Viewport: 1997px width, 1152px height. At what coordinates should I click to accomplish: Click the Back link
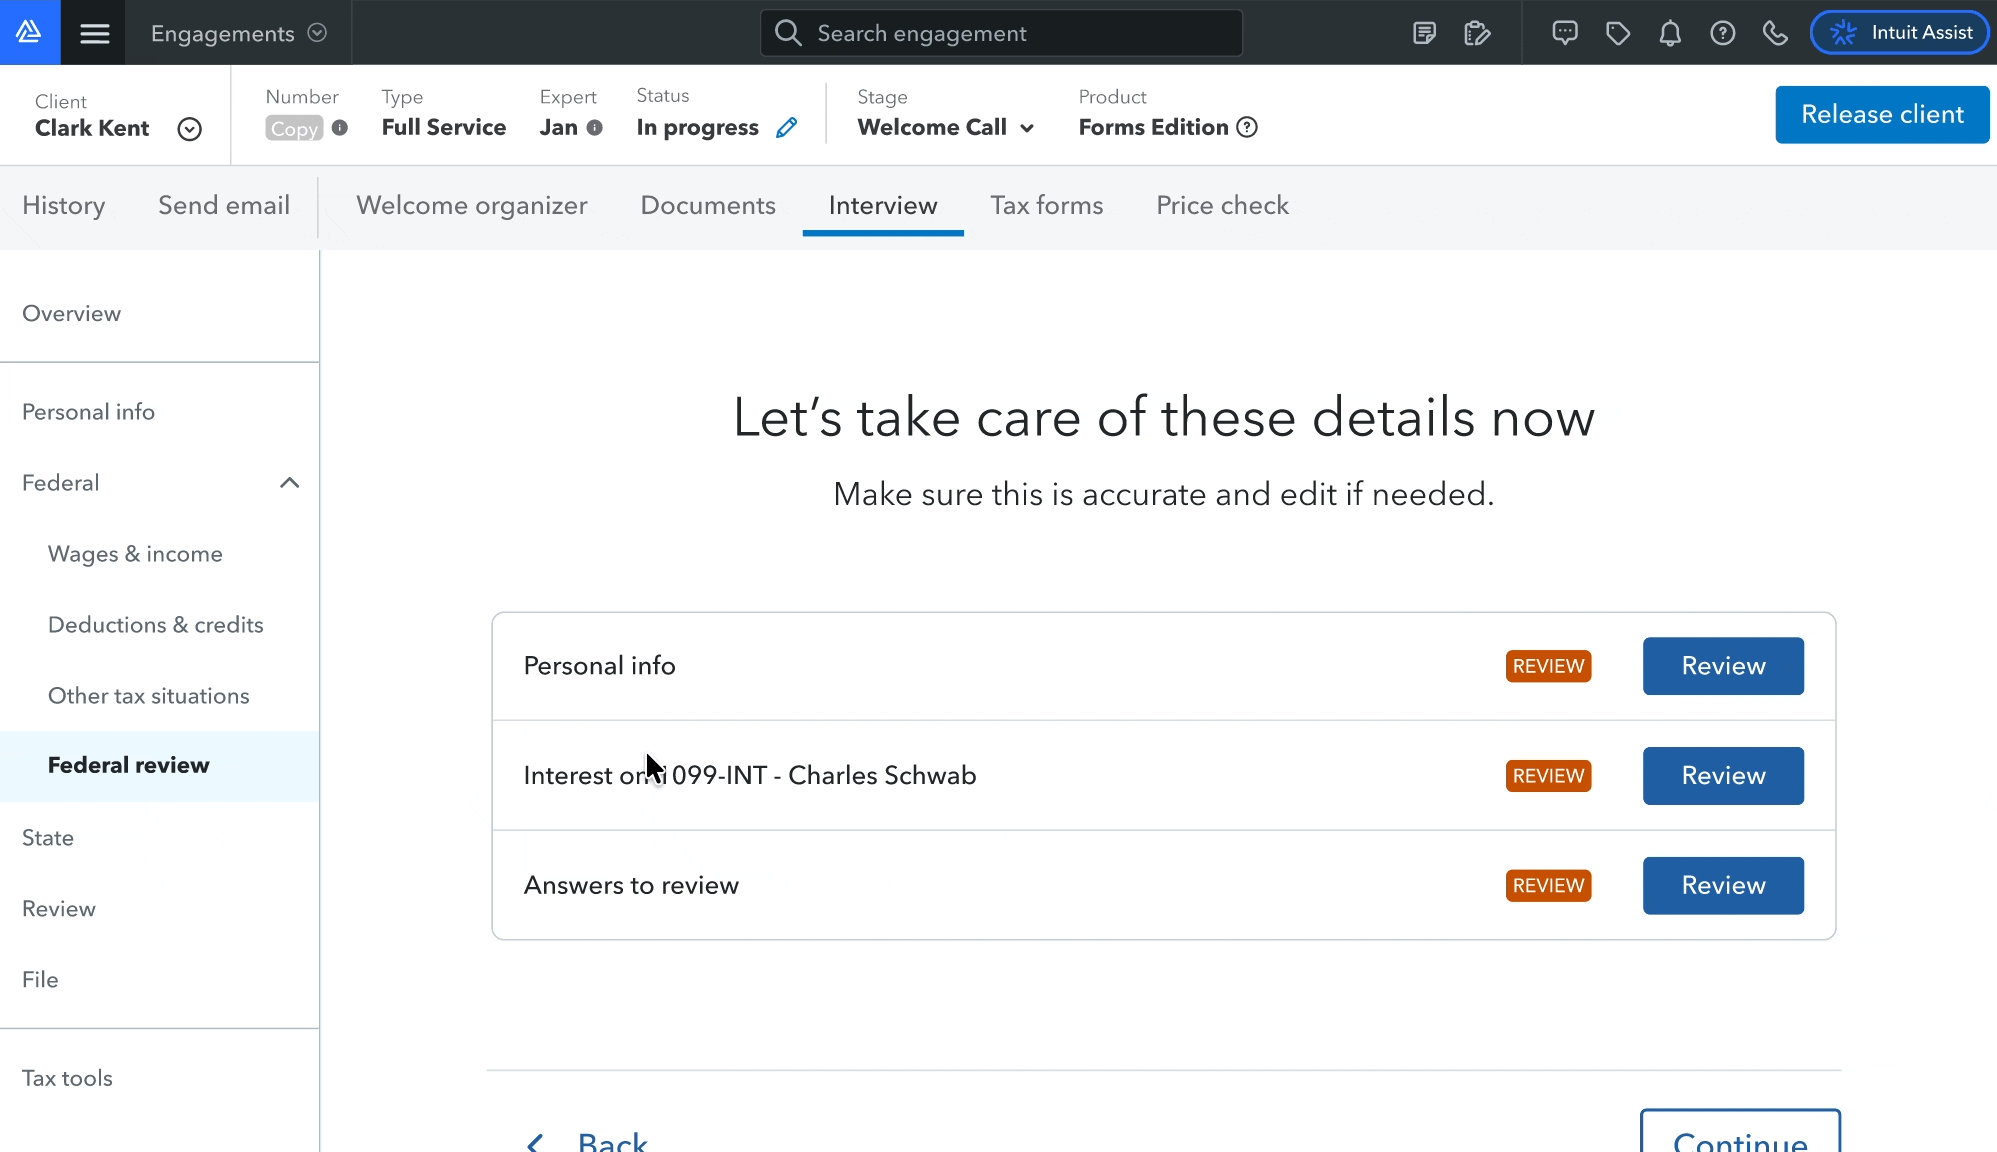point(588,1141)
